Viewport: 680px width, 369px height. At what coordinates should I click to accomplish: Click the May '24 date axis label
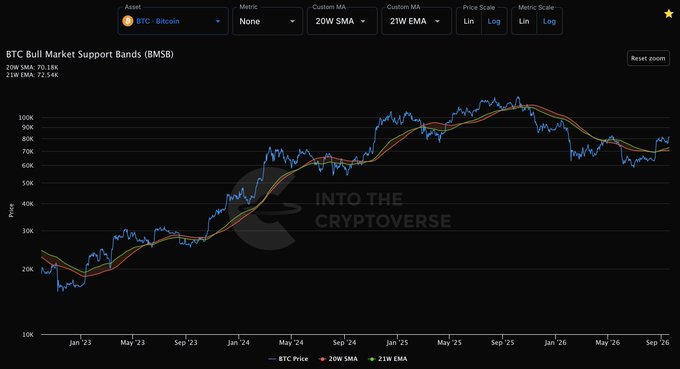click(x=291, y=343)
